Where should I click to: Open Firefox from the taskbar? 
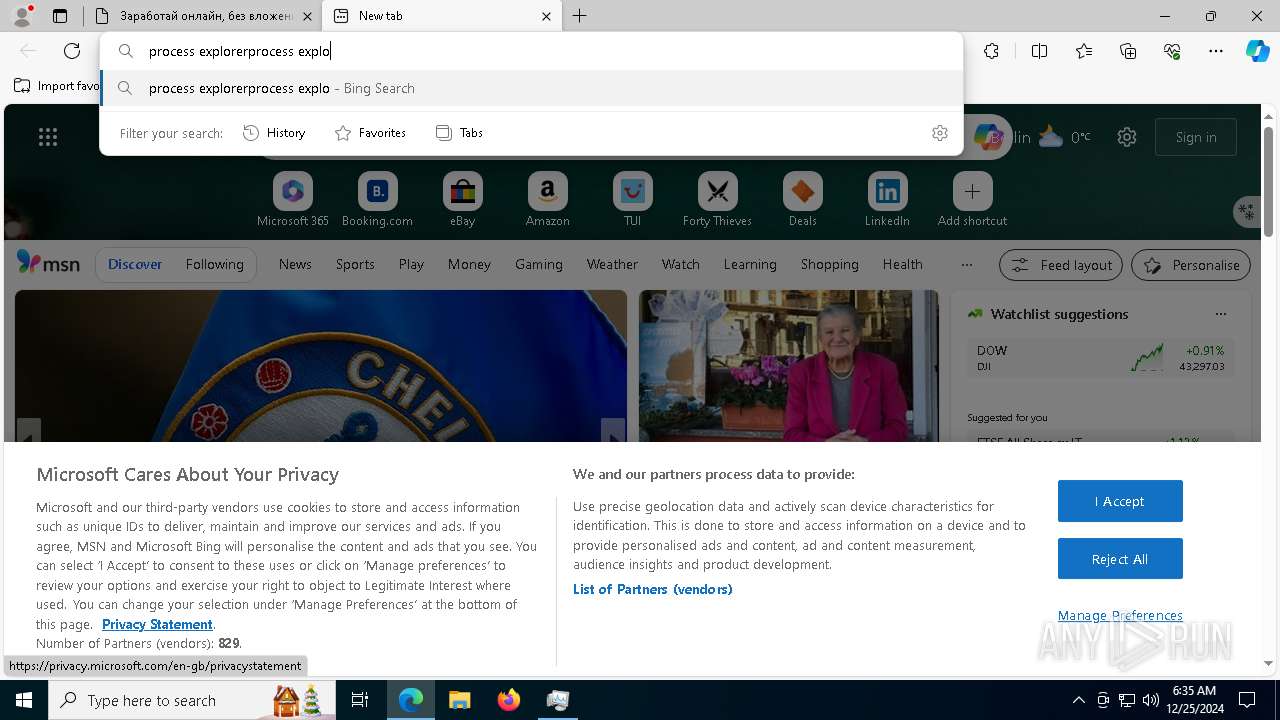pyautogui.click(x=509, y=700)
